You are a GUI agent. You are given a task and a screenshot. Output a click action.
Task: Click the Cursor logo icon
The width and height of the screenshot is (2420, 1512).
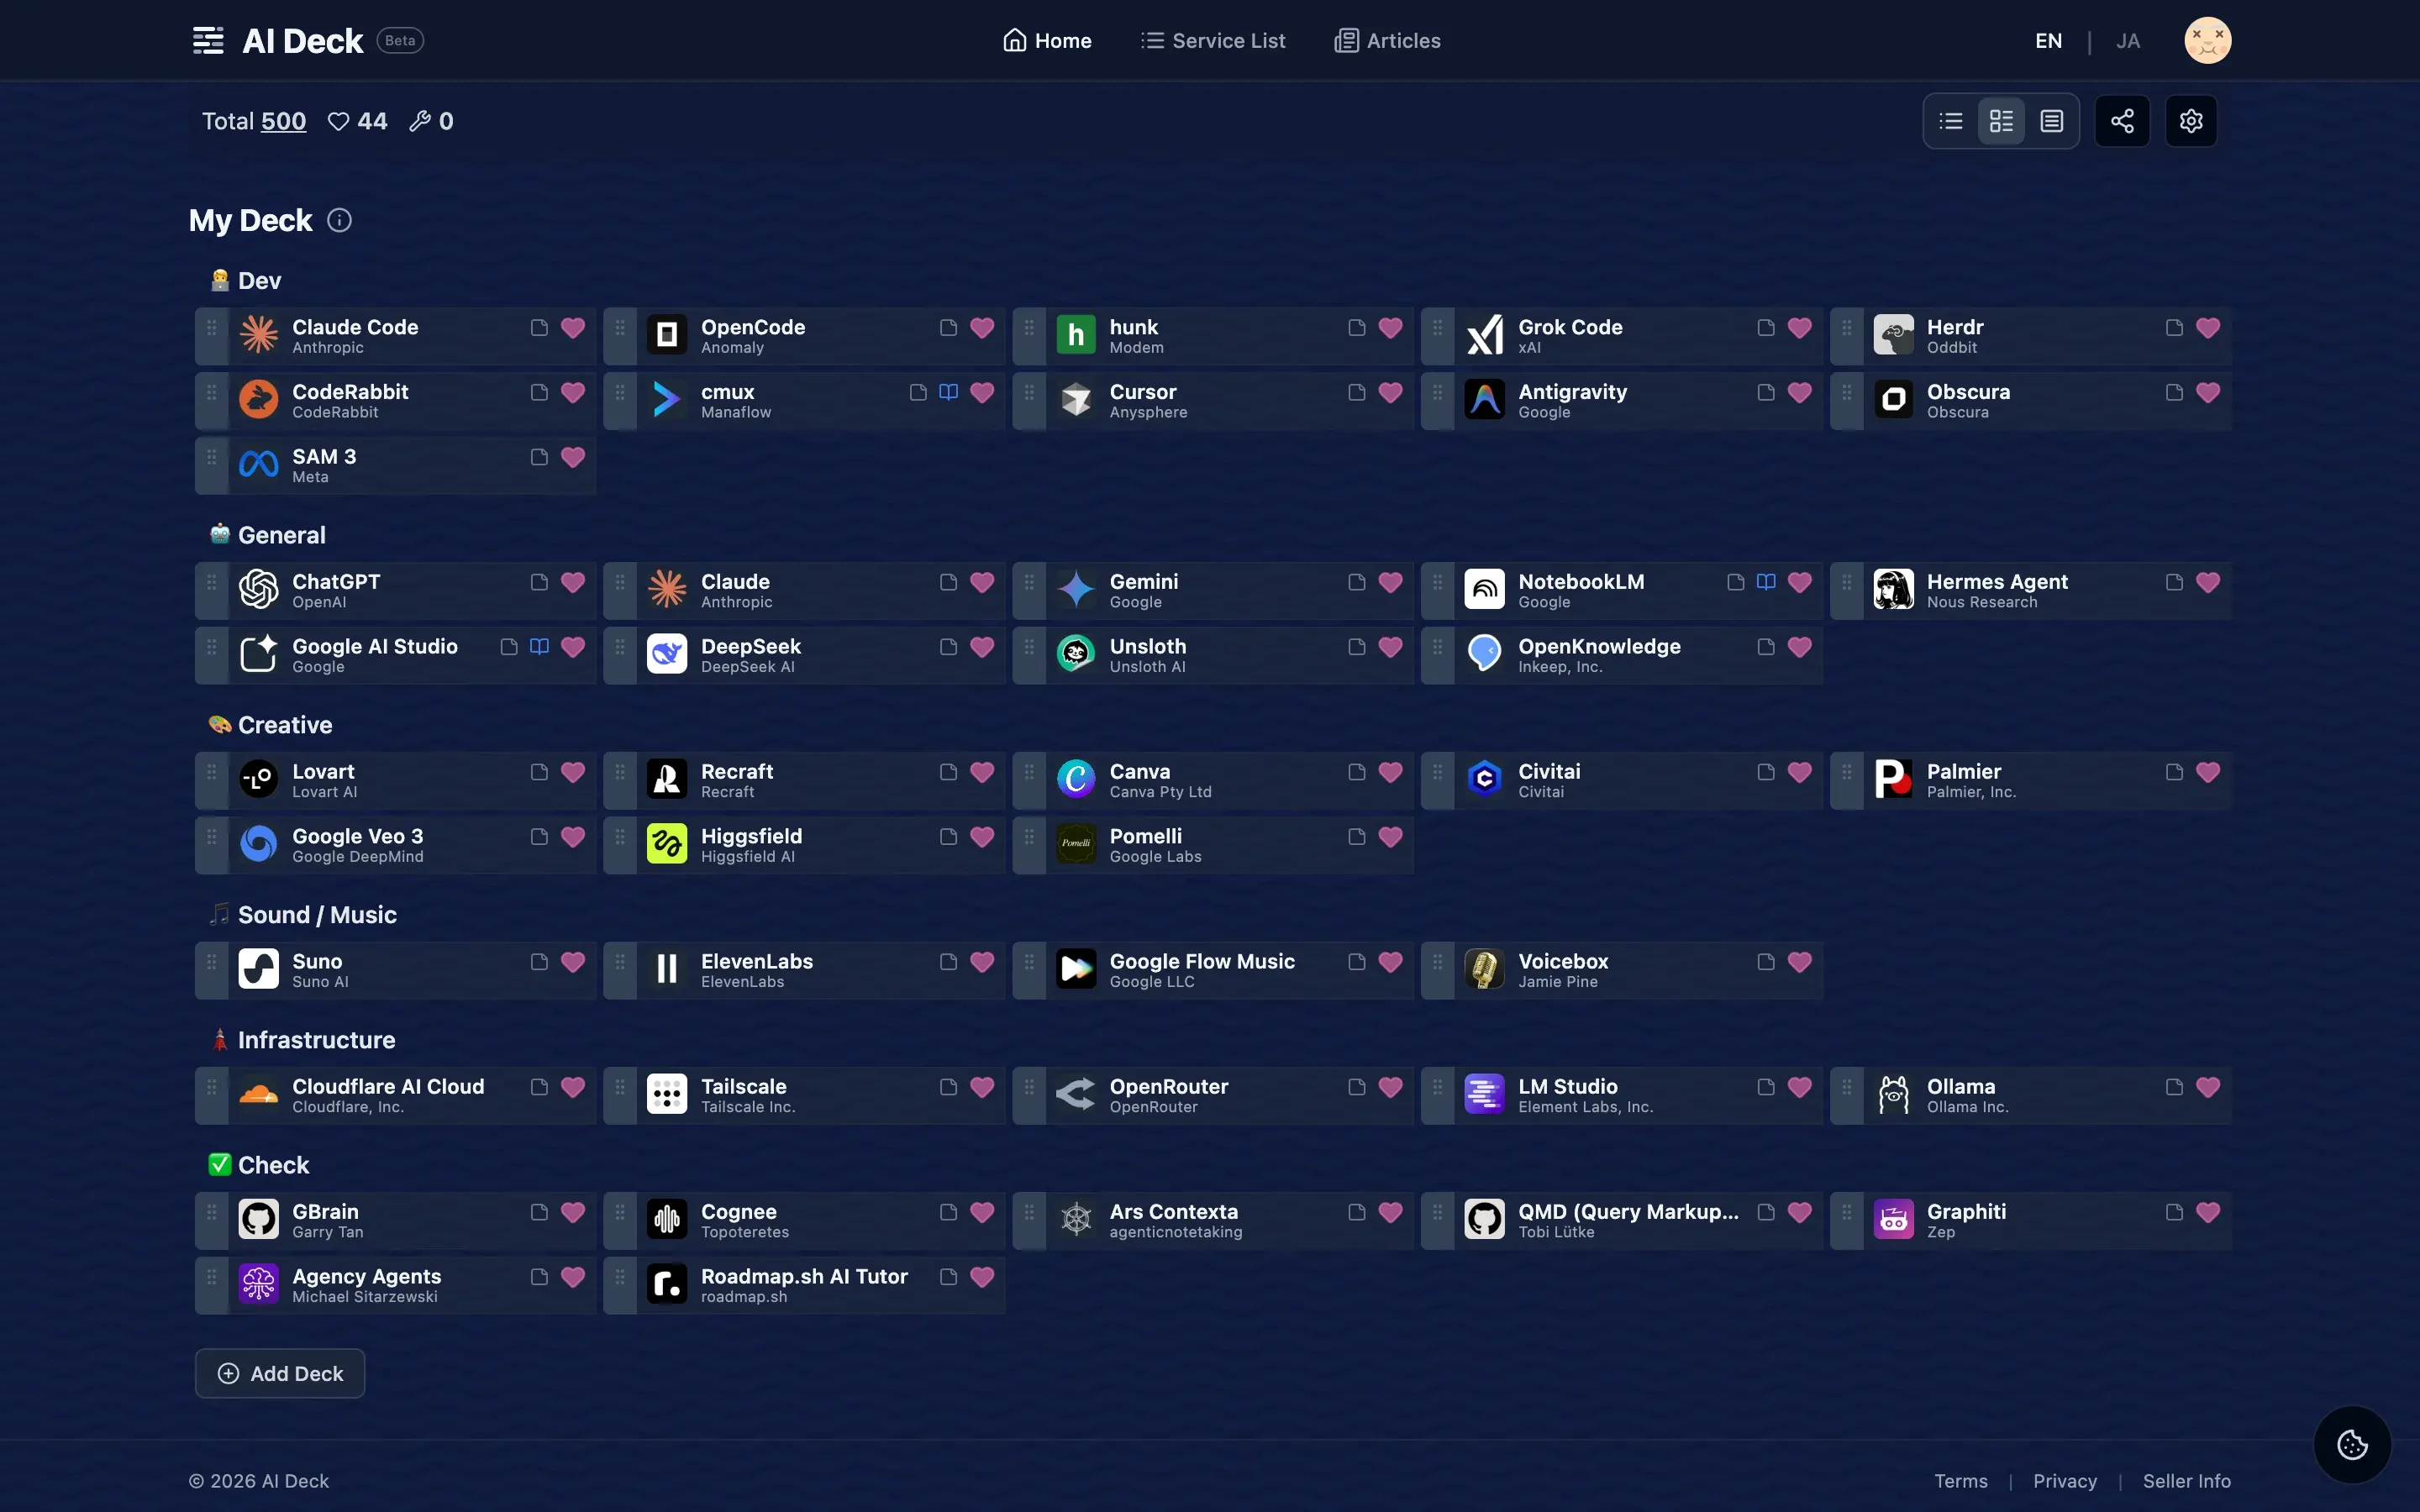pos(1076,400)
